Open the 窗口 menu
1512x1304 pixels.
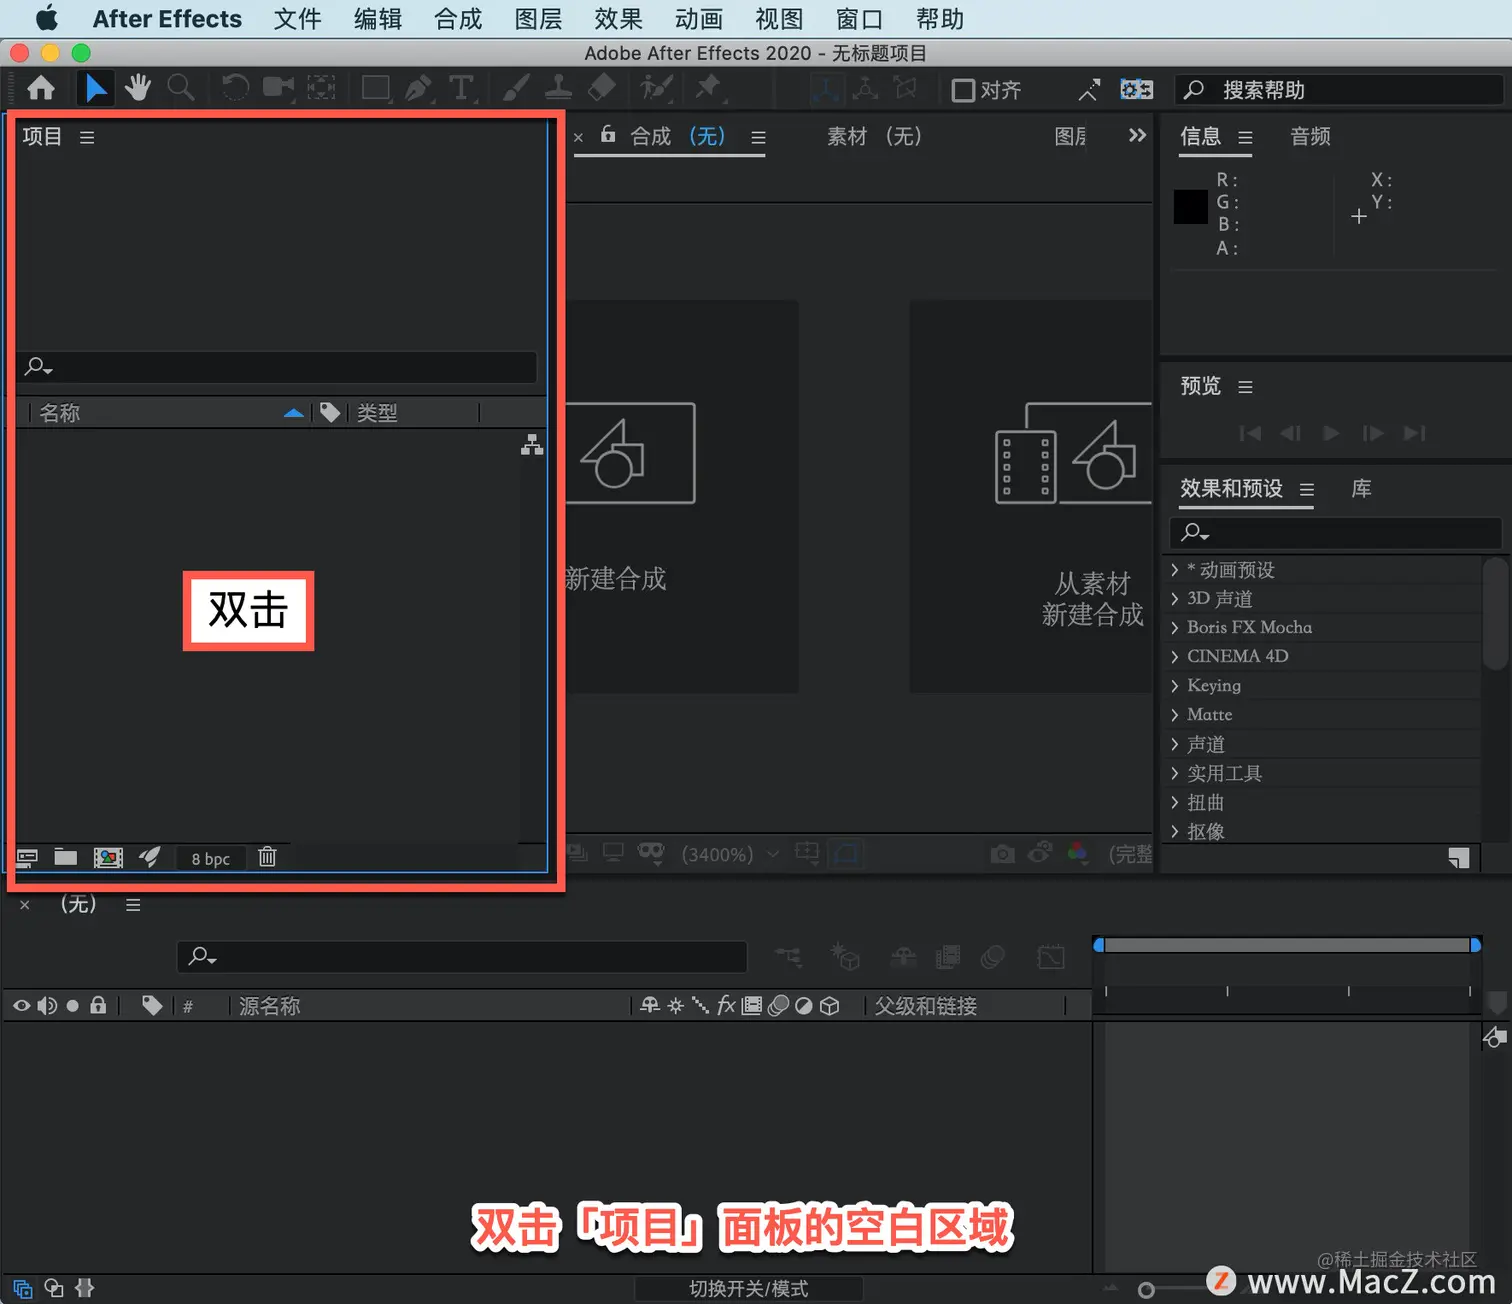pos(859,19)
